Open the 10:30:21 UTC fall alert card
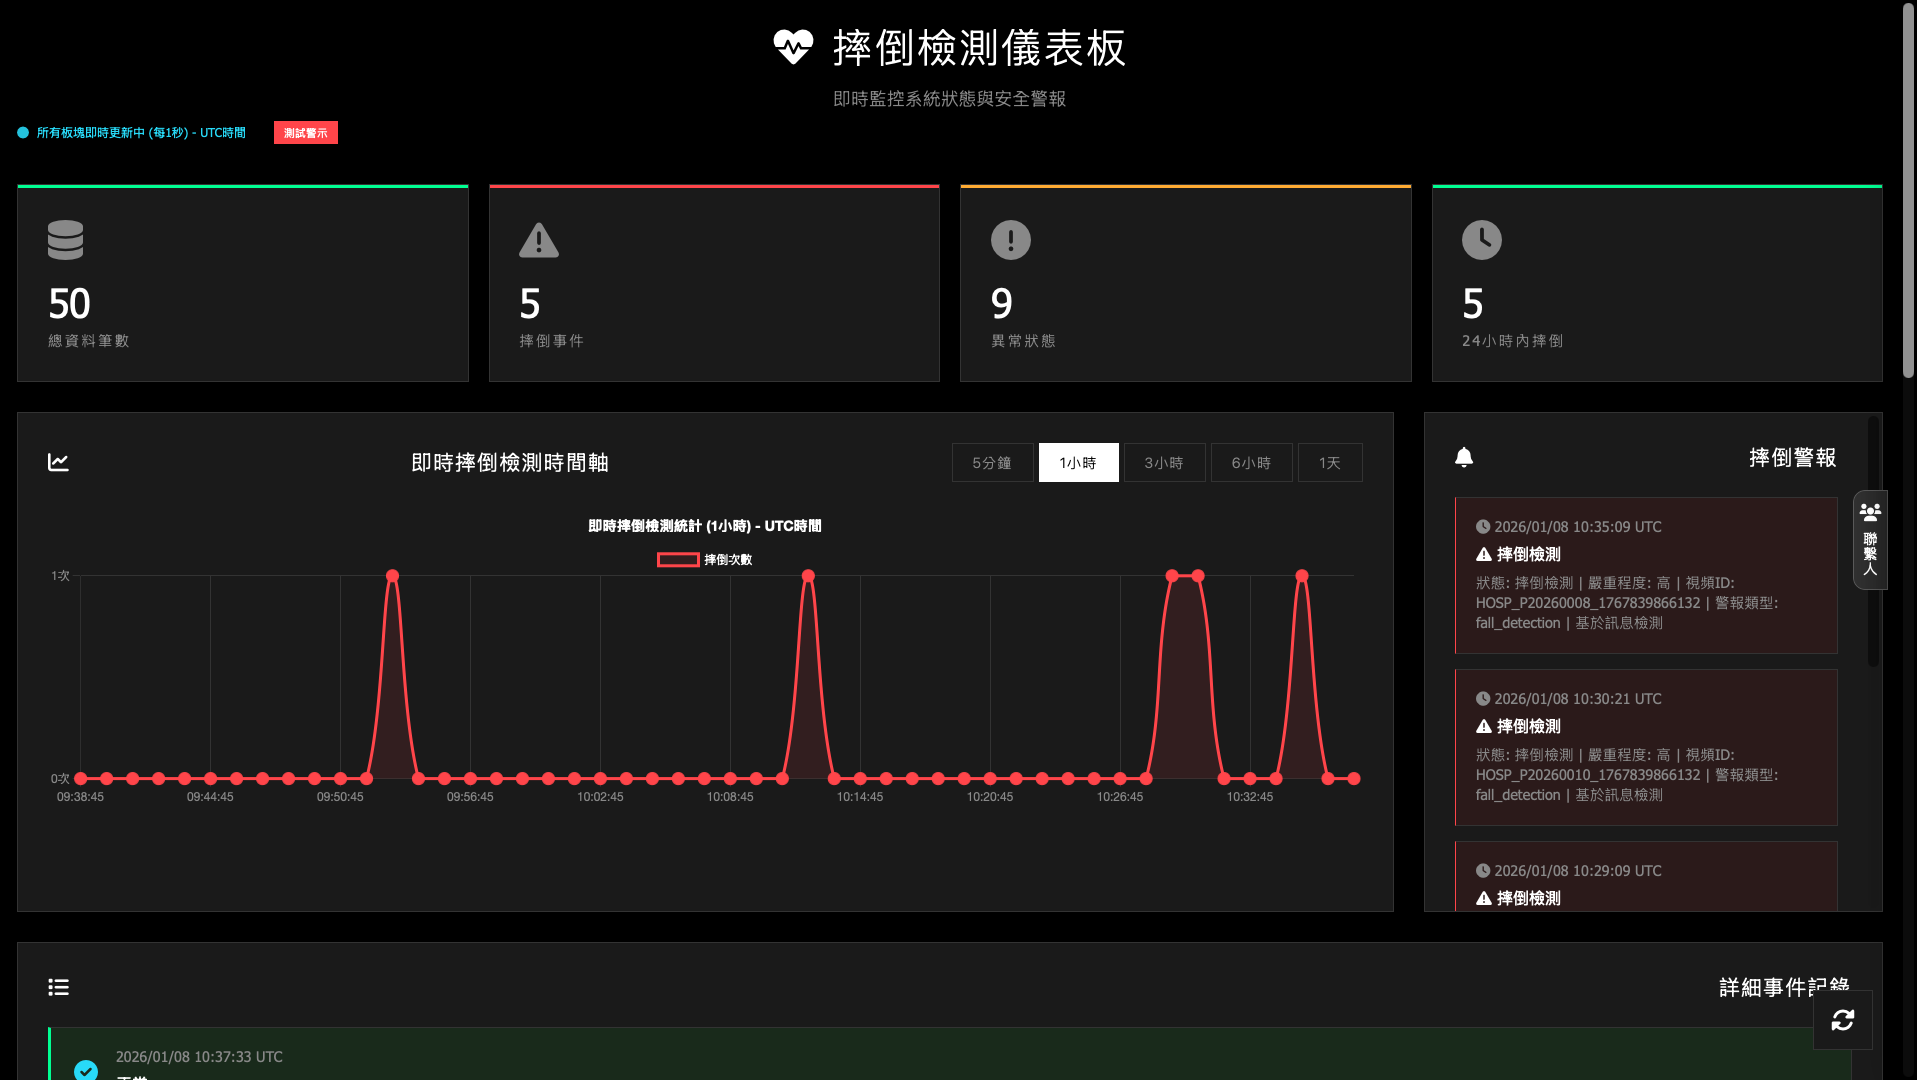The width and height of the screenshot is (1917, 1080). point(1645,747)
